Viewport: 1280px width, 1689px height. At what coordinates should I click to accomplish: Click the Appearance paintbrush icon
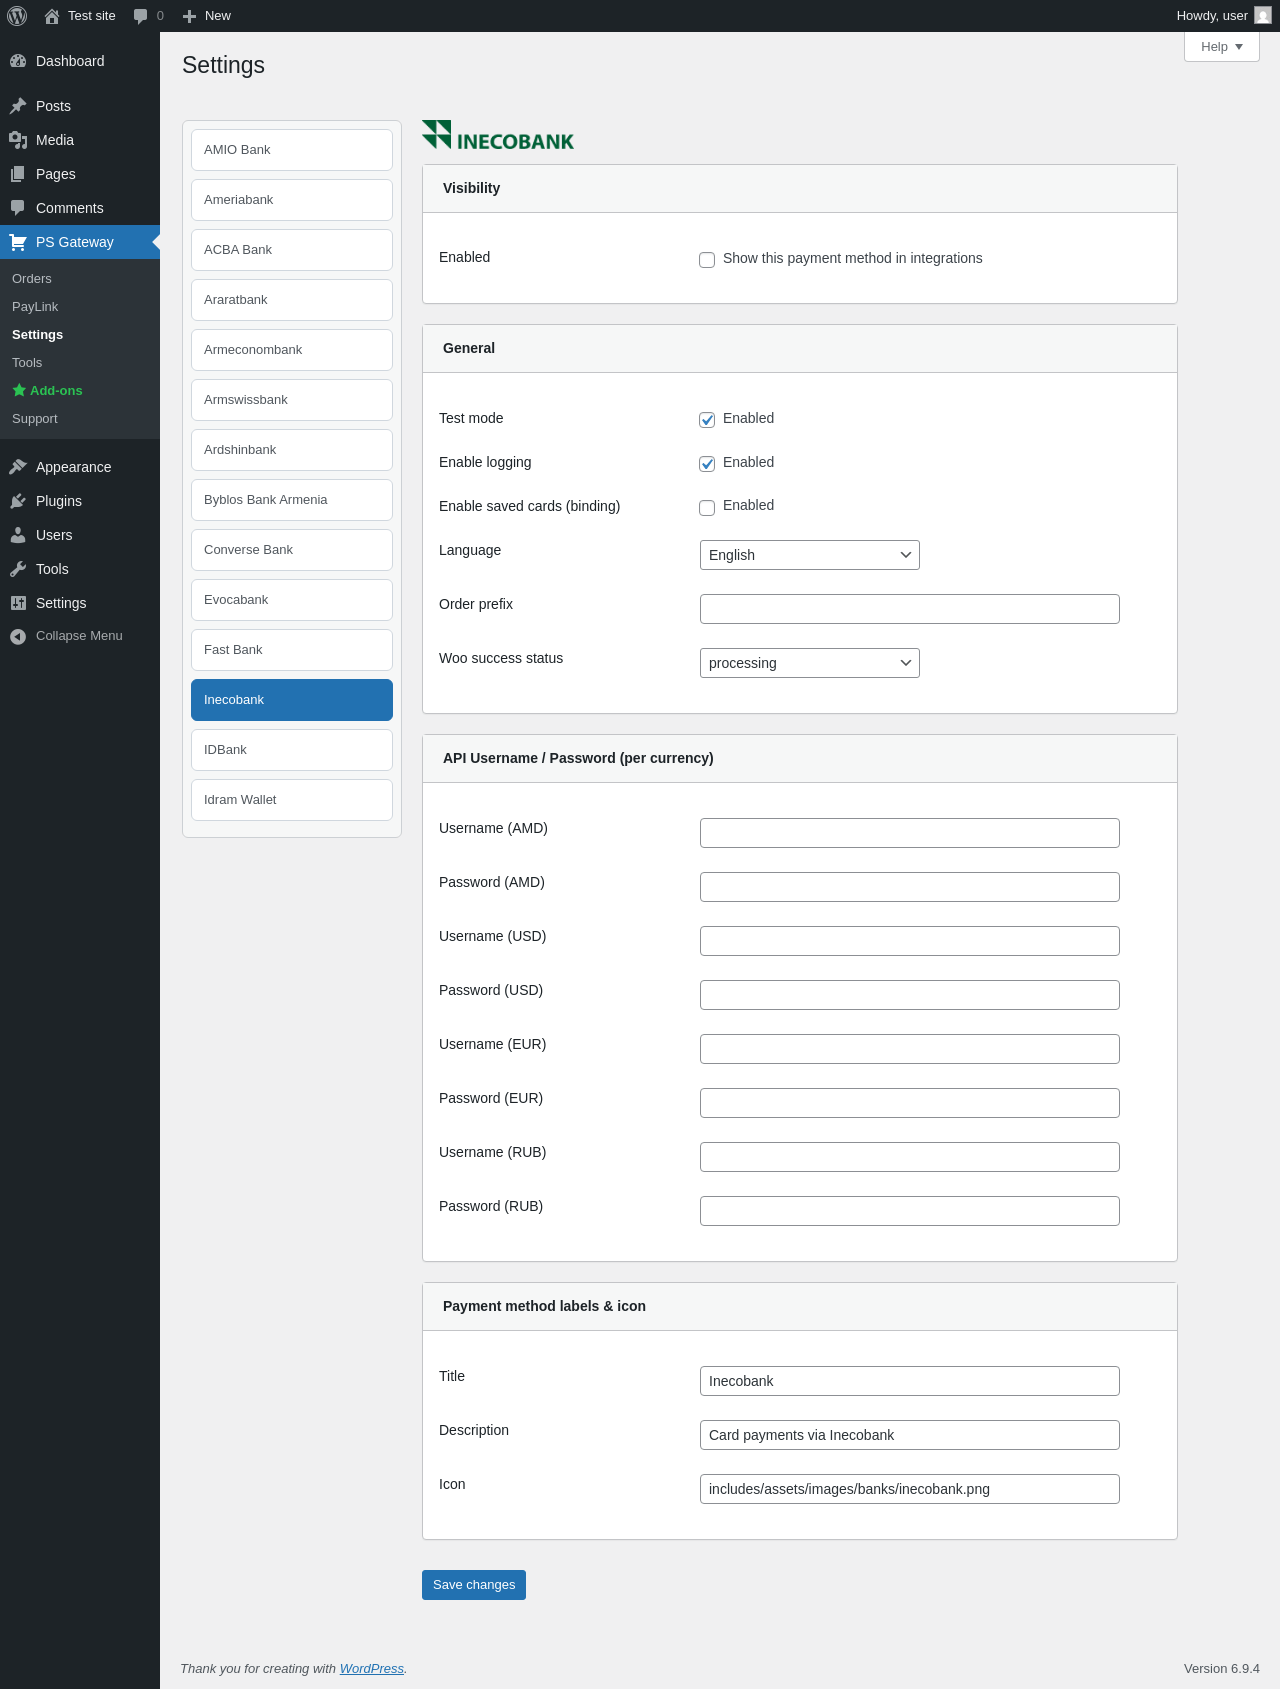click(18, 467)
